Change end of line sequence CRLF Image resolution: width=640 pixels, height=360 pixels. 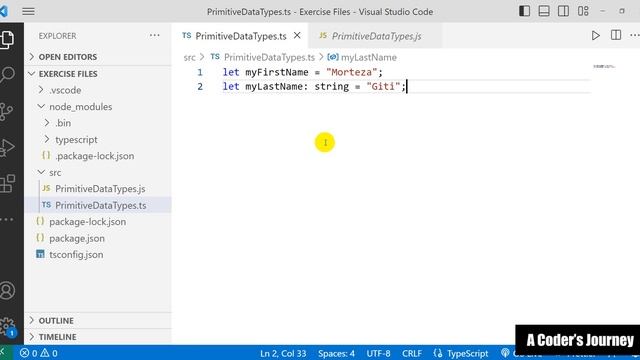(412, 353)
